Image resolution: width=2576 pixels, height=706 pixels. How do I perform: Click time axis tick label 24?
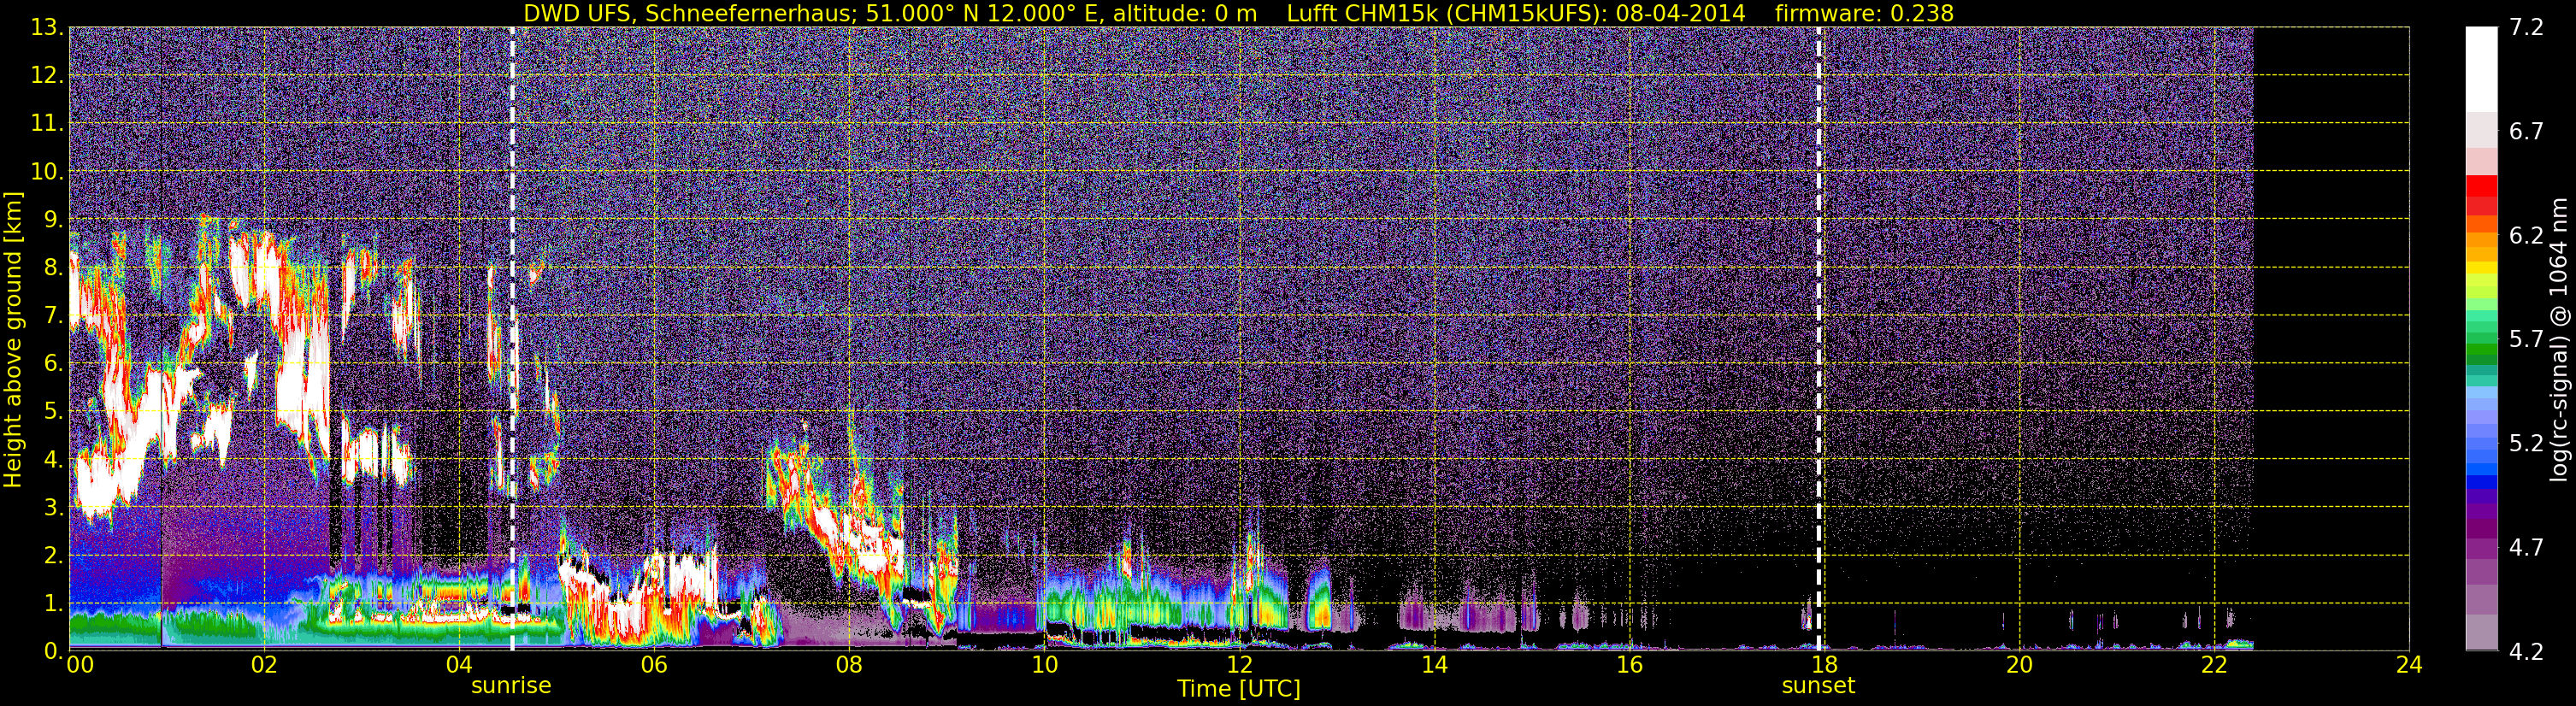2409,665
